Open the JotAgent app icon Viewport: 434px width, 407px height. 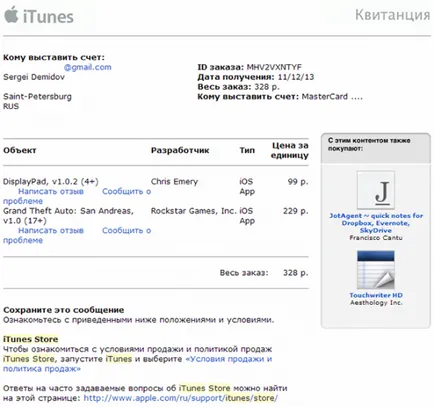coord(376,190)
